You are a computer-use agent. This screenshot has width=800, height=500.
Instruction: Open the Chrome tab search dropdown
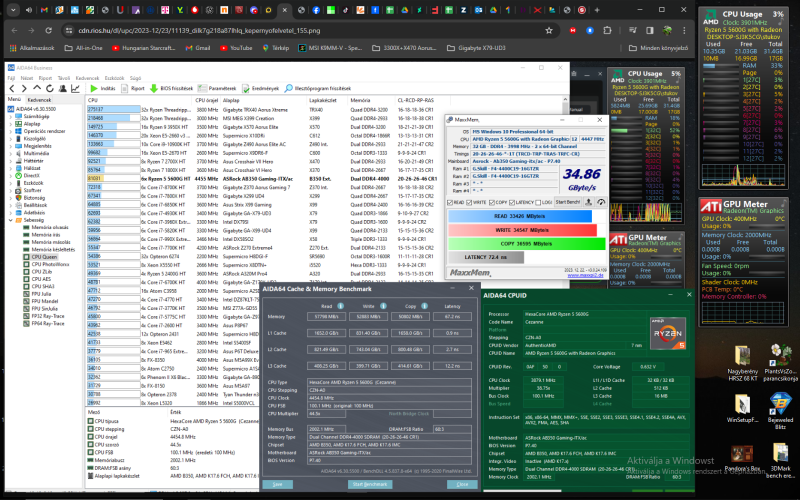coord(13,10)
